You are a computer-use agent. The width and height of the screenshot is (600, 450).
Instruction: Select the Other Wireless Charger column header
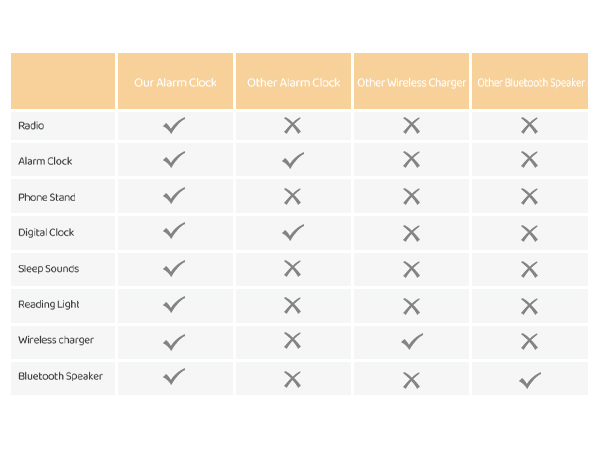(x=411, y=82)
